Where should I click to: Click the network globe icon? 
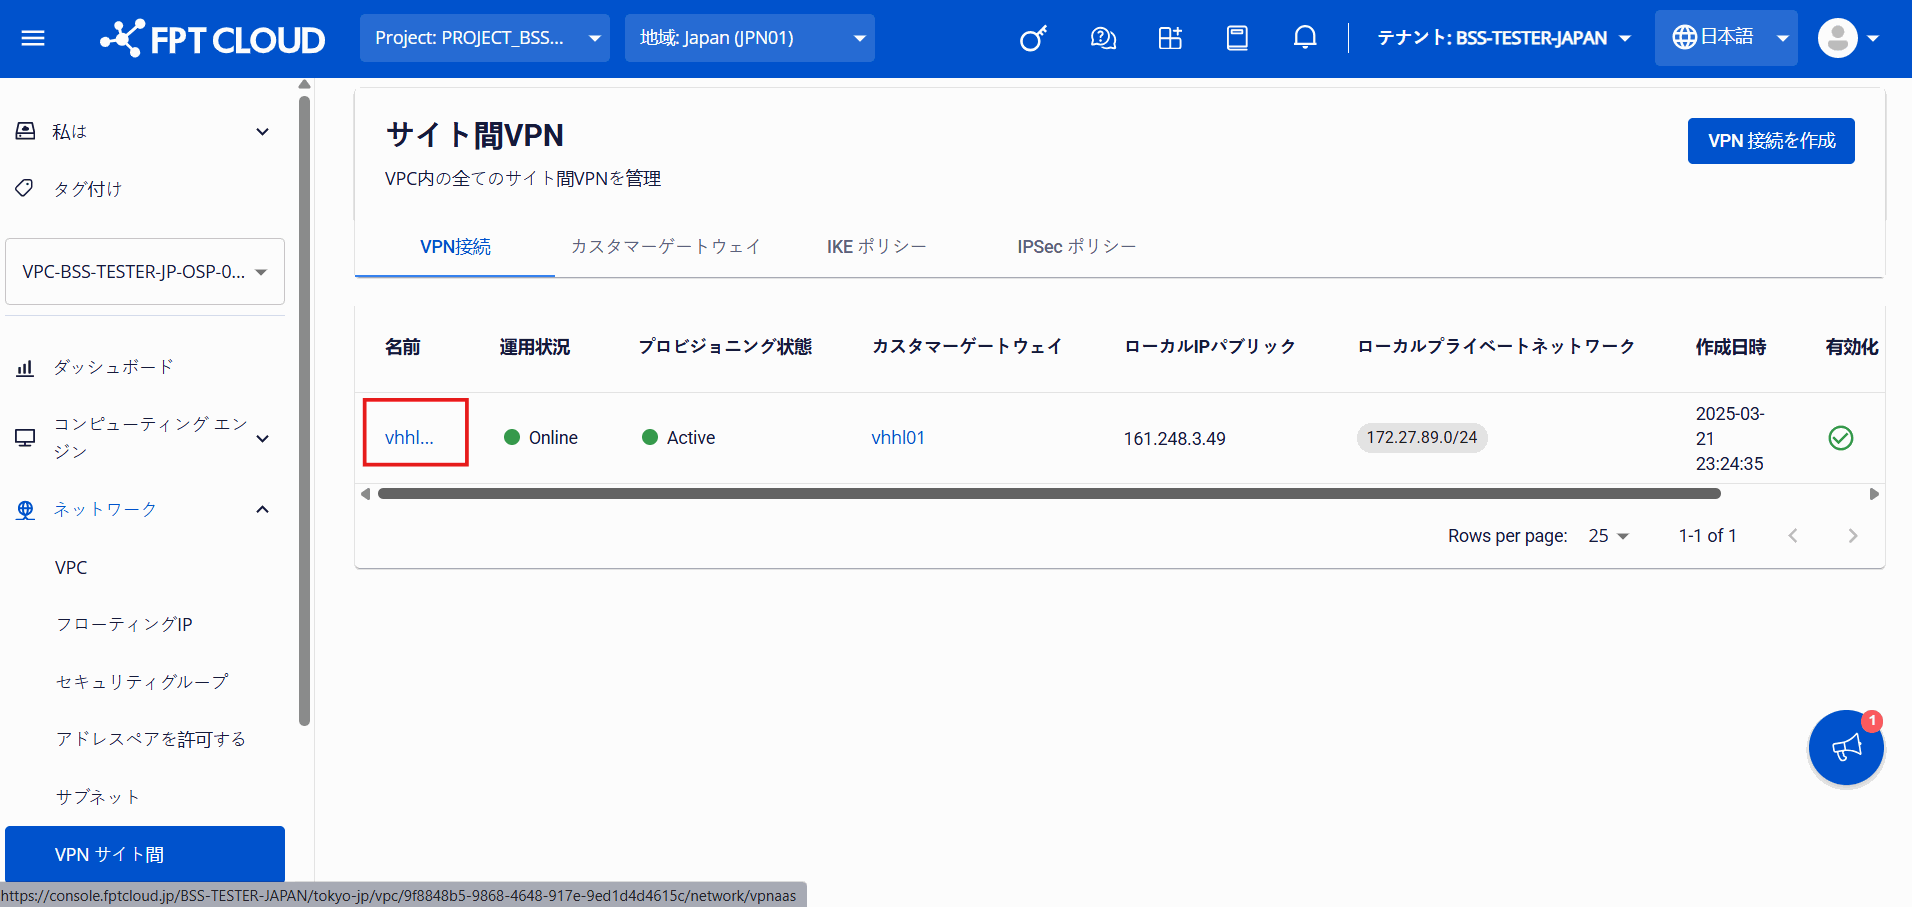pos(26,510)
